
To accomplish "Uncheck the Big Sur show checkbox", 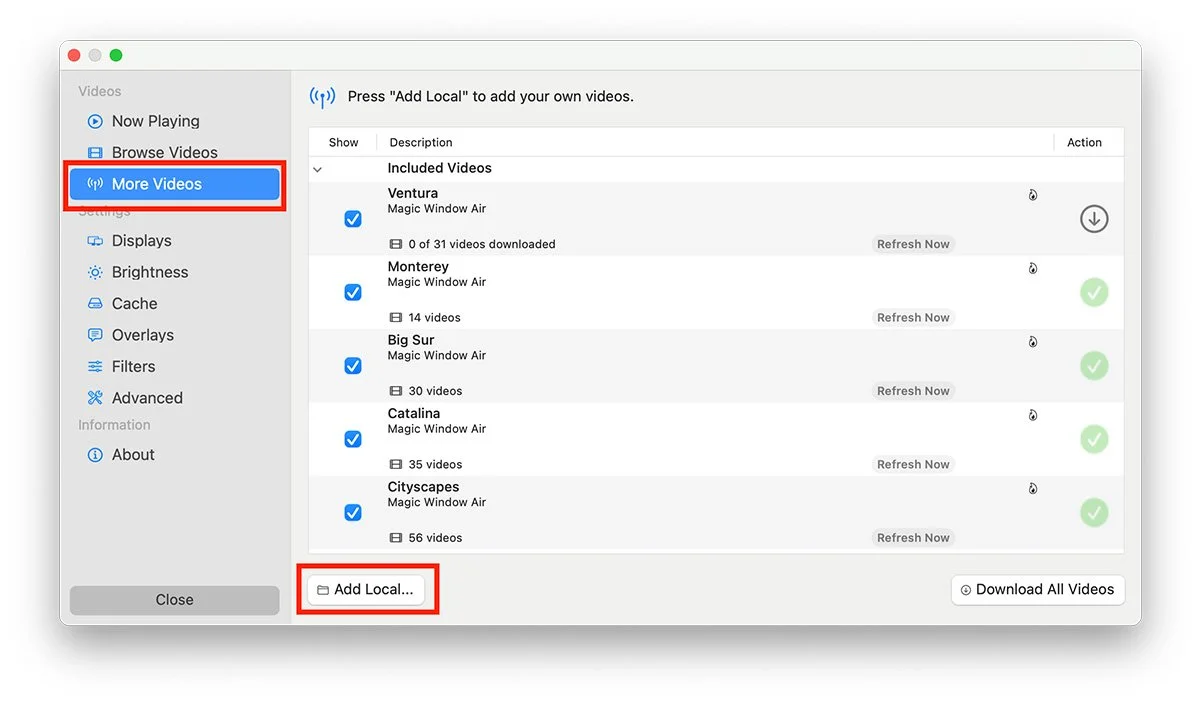I will 353,366.
